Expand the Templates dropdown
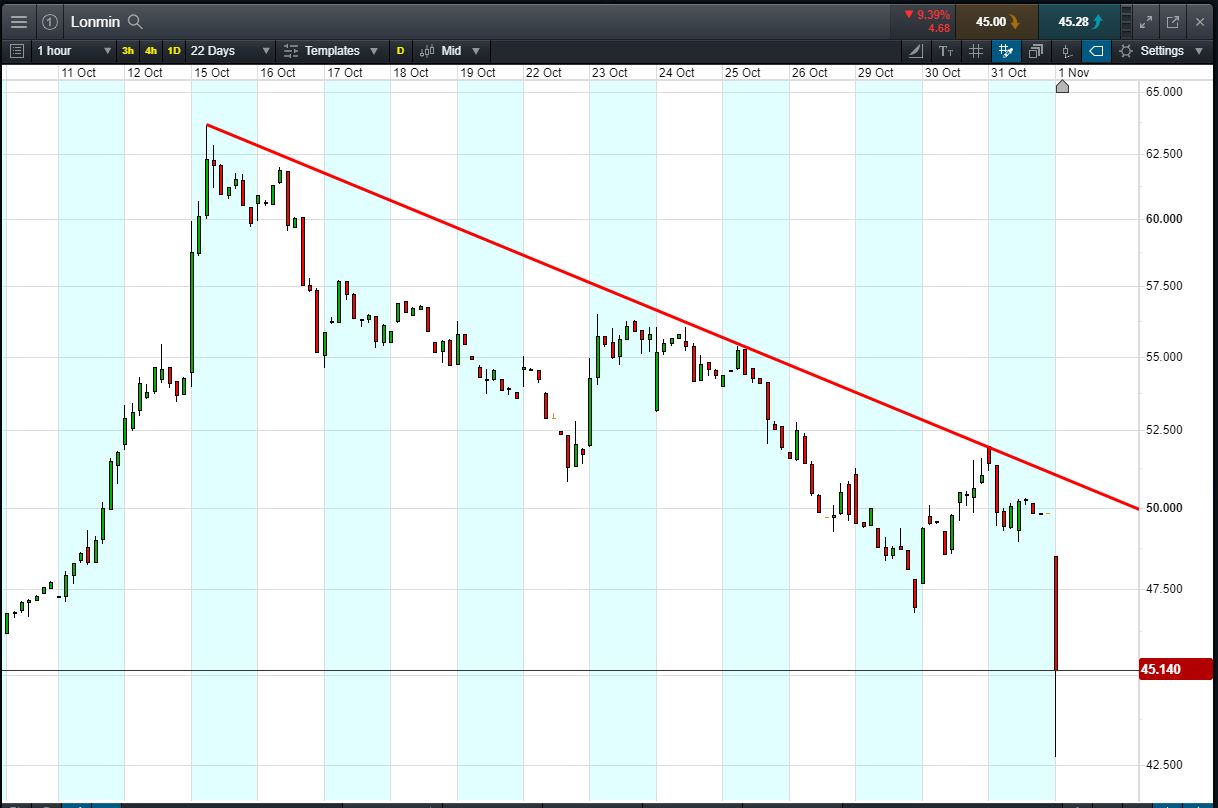The width and height of the screenshot is (1218, 808). coord(330,51)
